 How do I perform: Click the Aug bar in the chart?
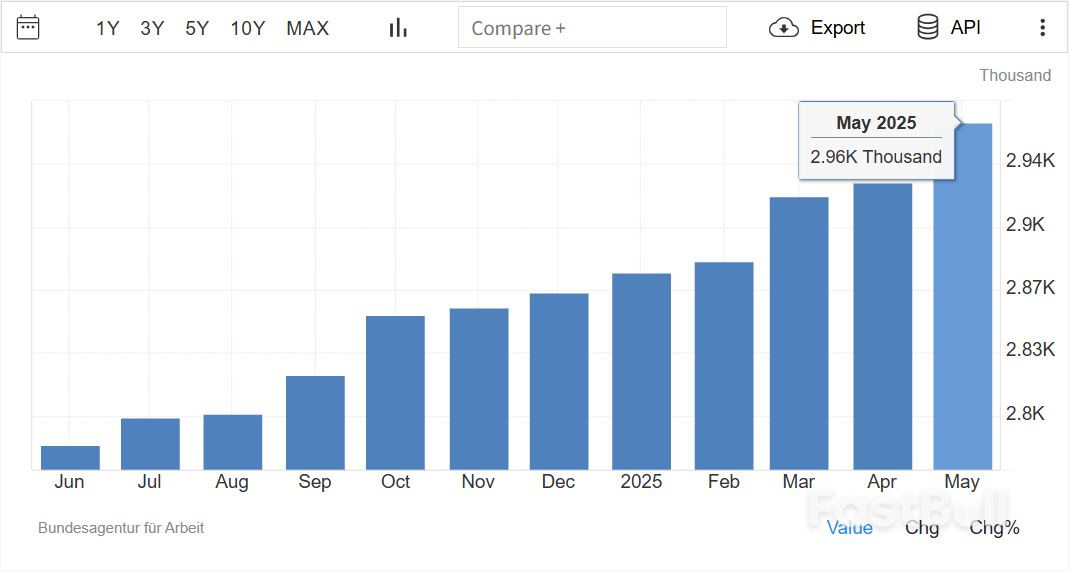[233, 442]
